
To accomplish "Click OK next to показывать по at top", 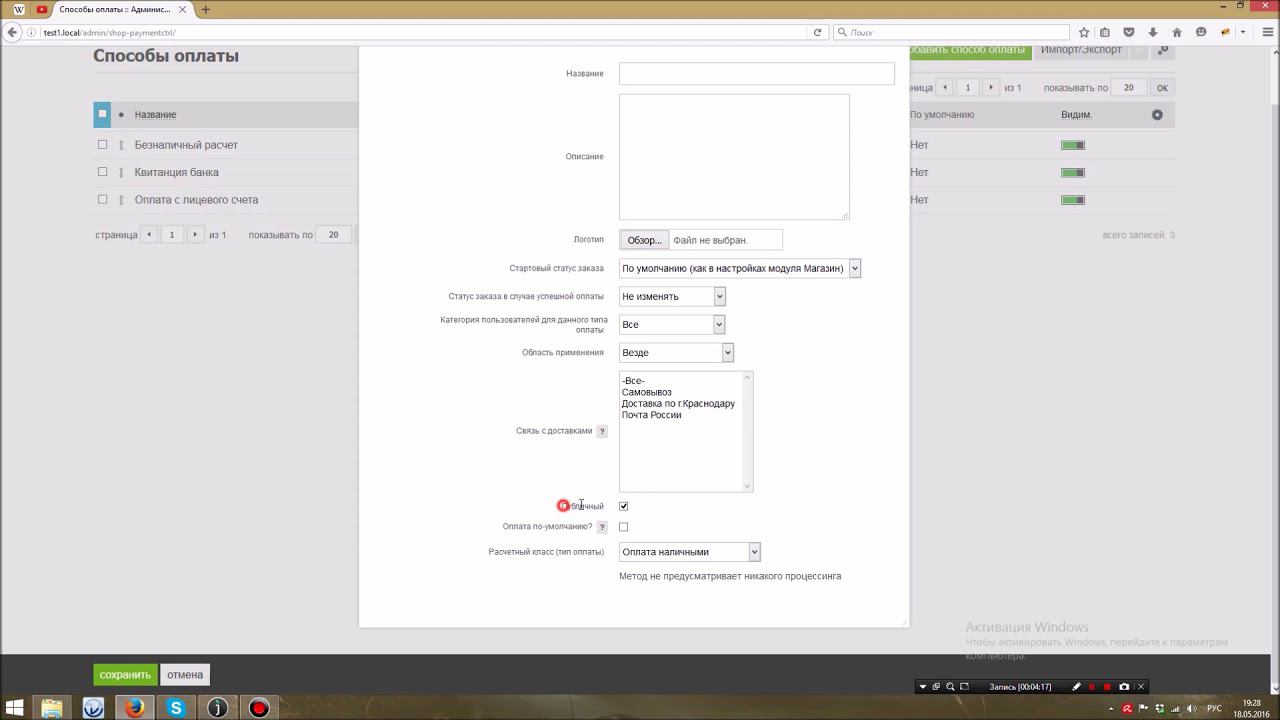I will coord(1162,88).
